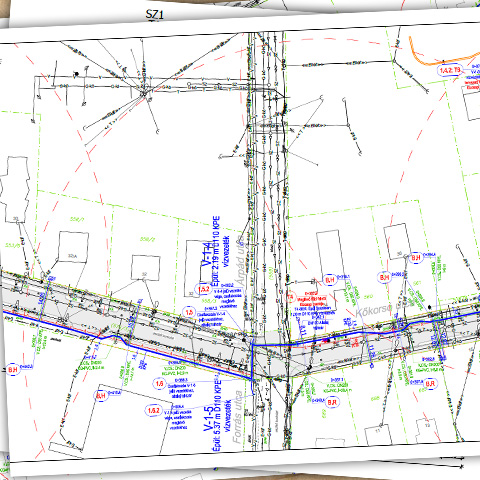This screenshot has height=480, width=480.
Task: Click the Forrás utca street name
Action: [237, 417]
